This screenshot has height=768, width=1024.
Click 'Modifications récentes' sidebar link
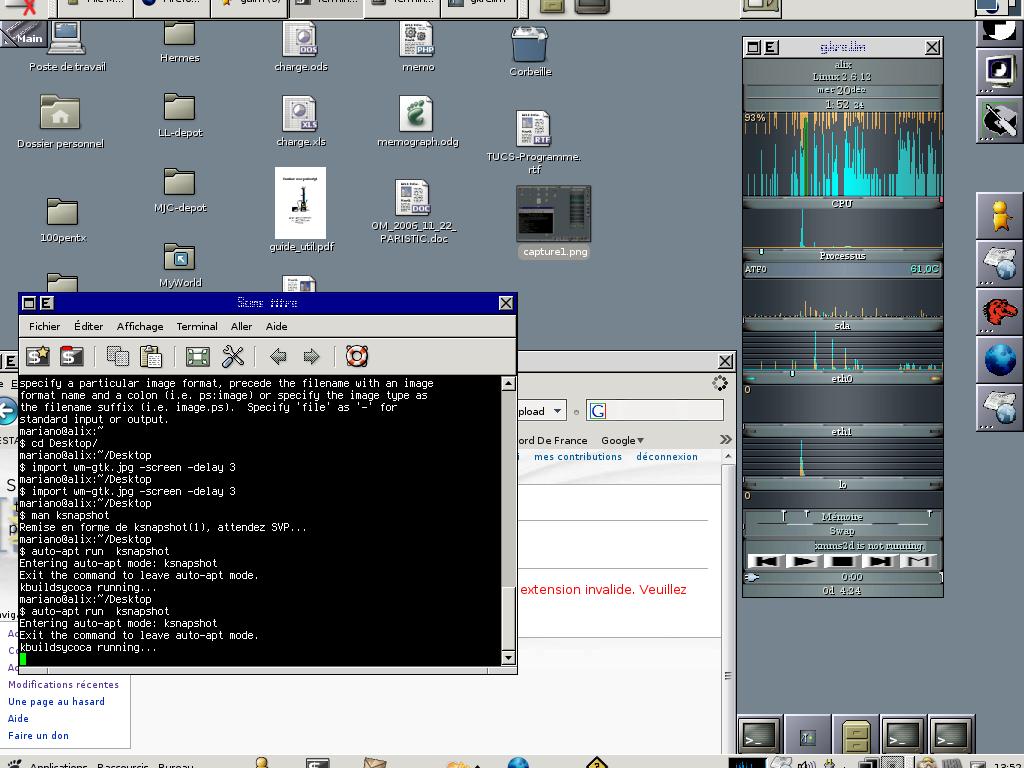tap(63, 685)
